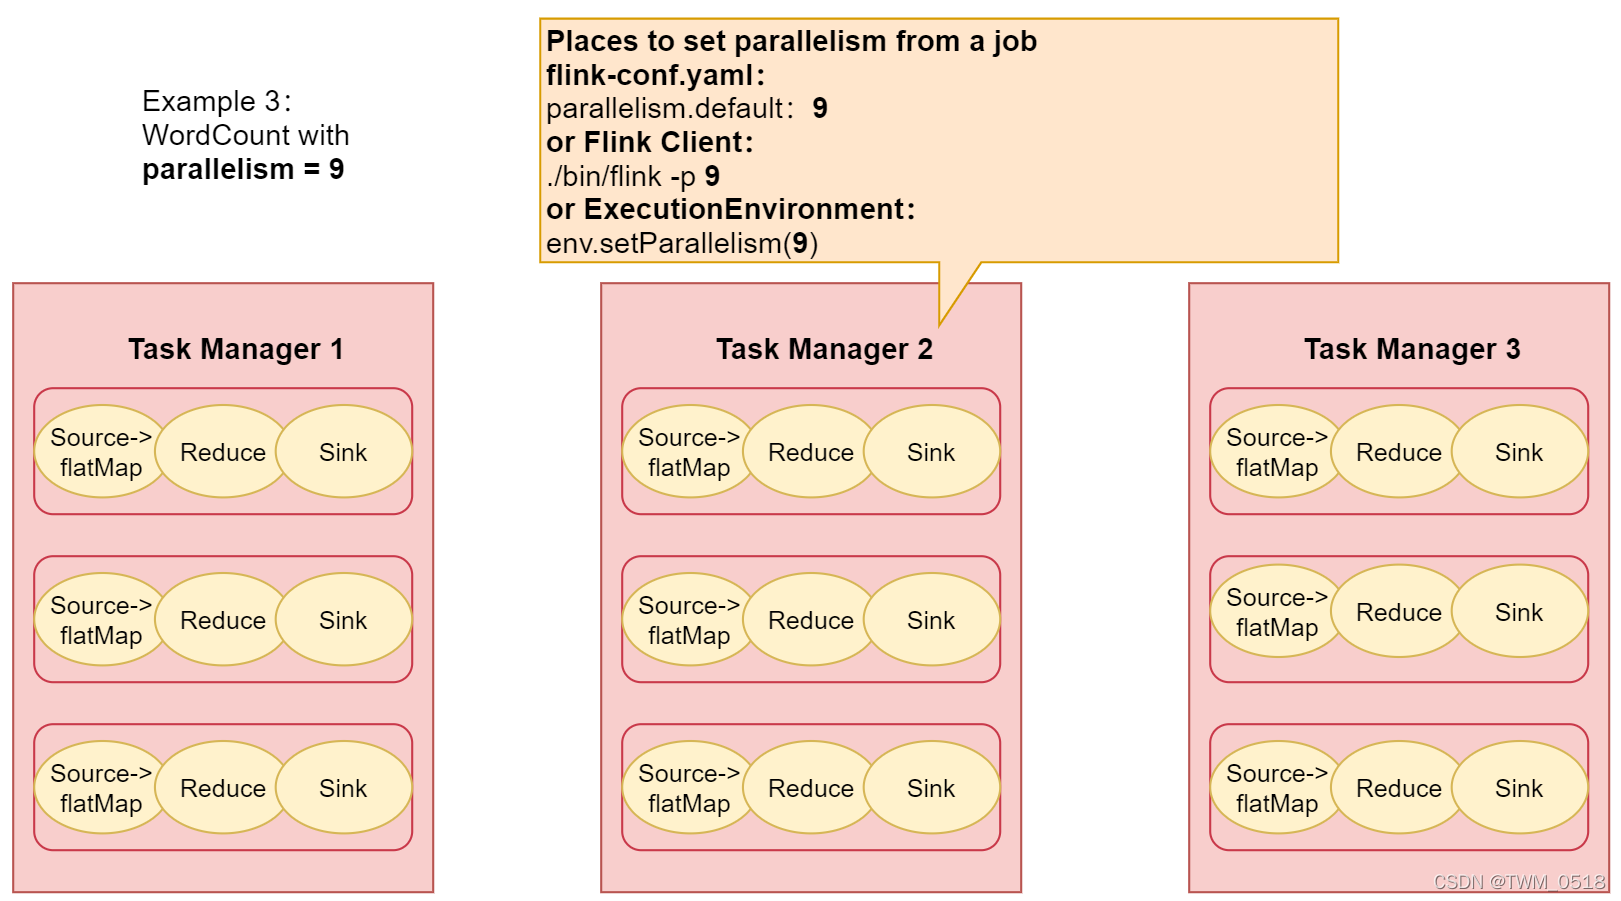Click the 'or Flink Client:' line
1621x901 pixels.
point(650,142)
